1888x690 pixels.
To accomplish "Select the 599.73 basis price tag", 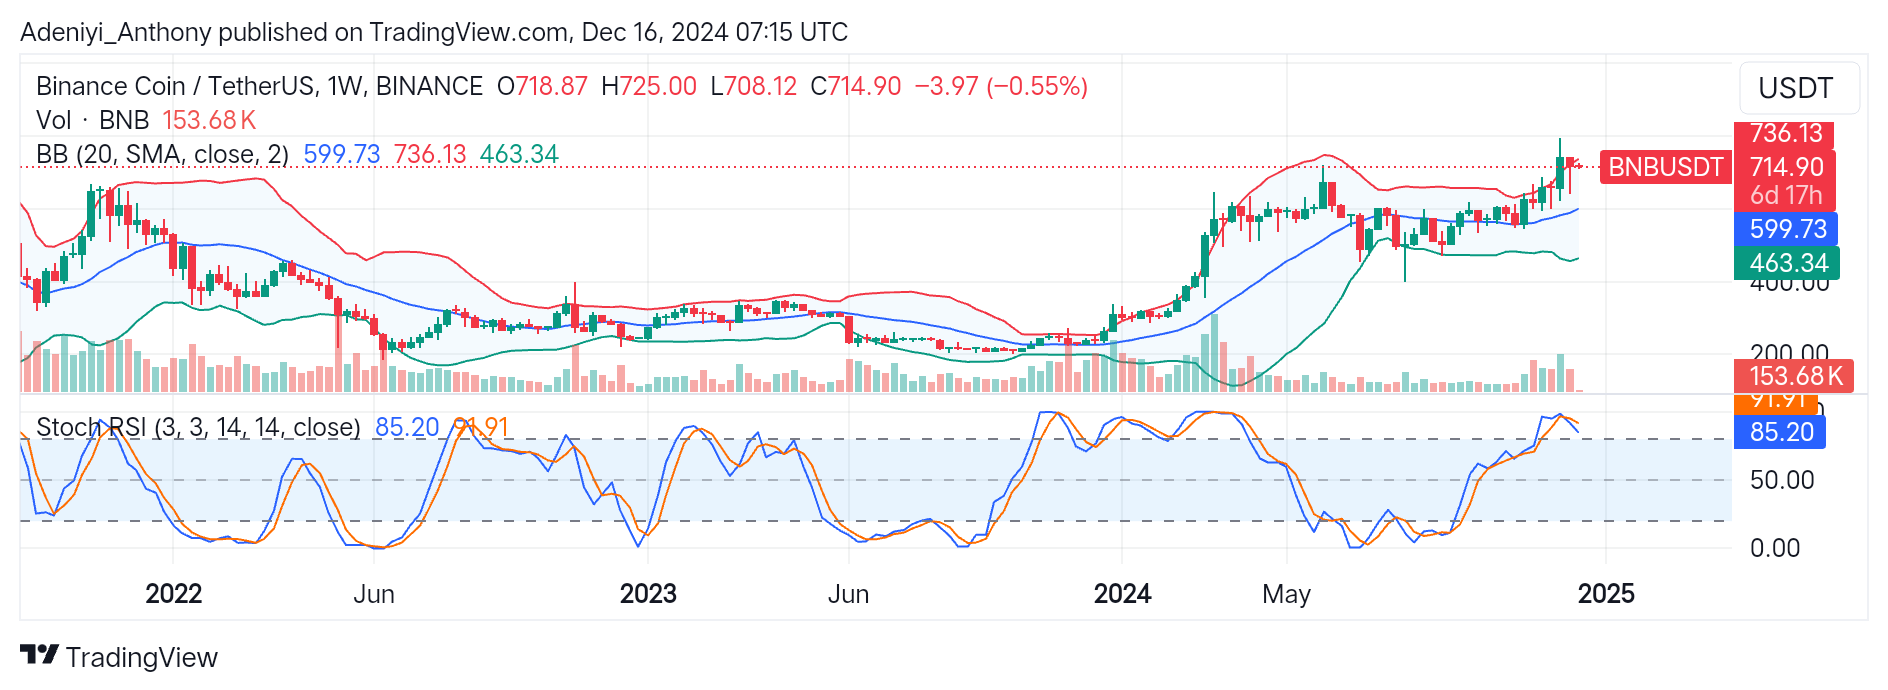I will (1786, 229).
